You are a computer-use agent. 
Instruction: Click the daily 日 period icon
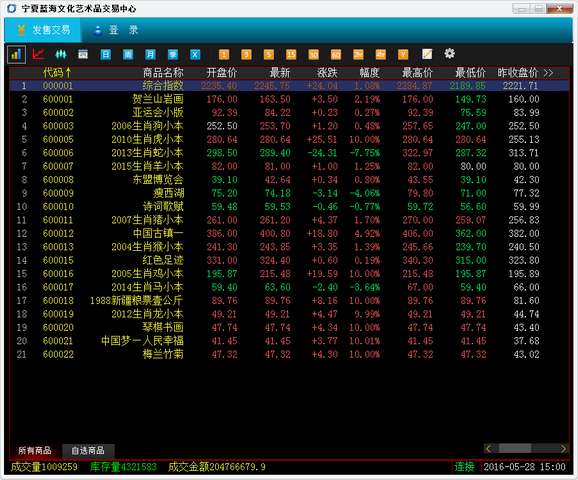pos(105,55)
